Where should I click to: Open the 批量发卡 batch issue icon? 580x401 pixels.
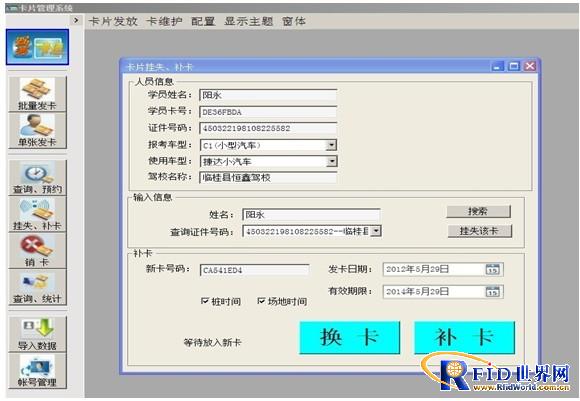click(37, 94)
